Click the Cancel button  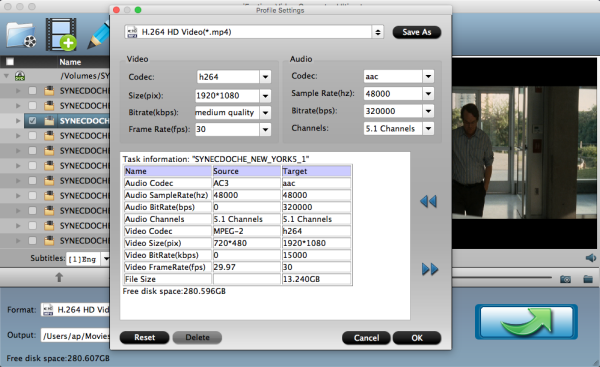(366, 338)
